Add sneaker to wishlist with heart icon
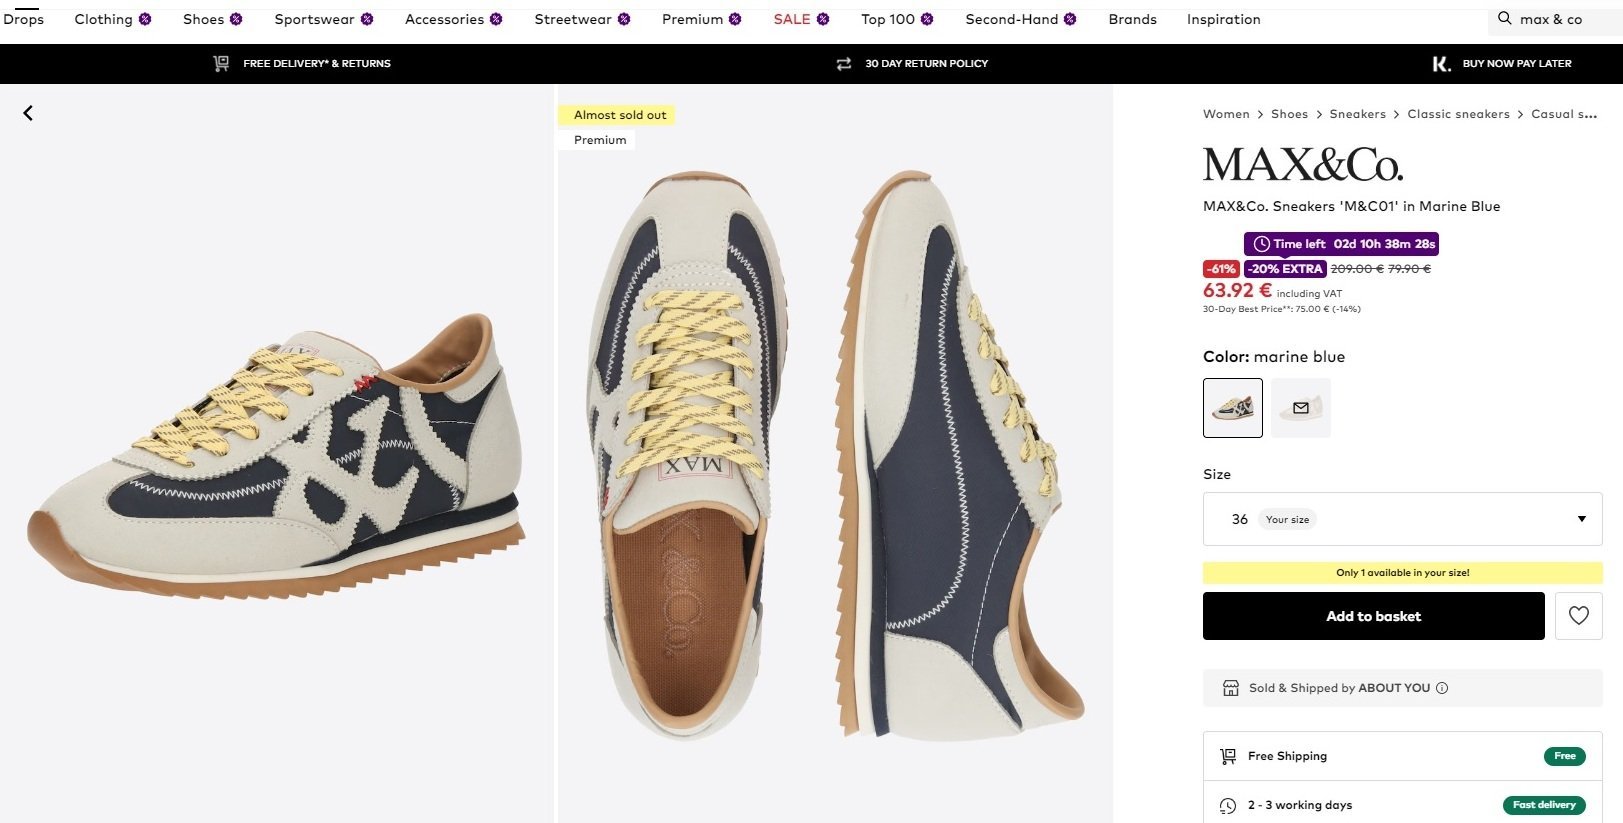The image size is (1623, 823). pyautogui.click(x=1578, y=616)
